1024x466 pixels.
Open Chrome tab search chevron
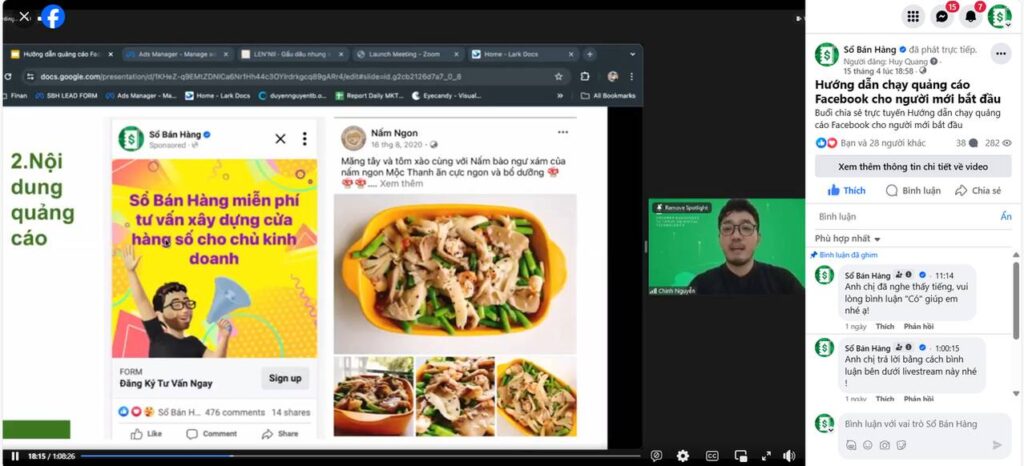[632, 54]
